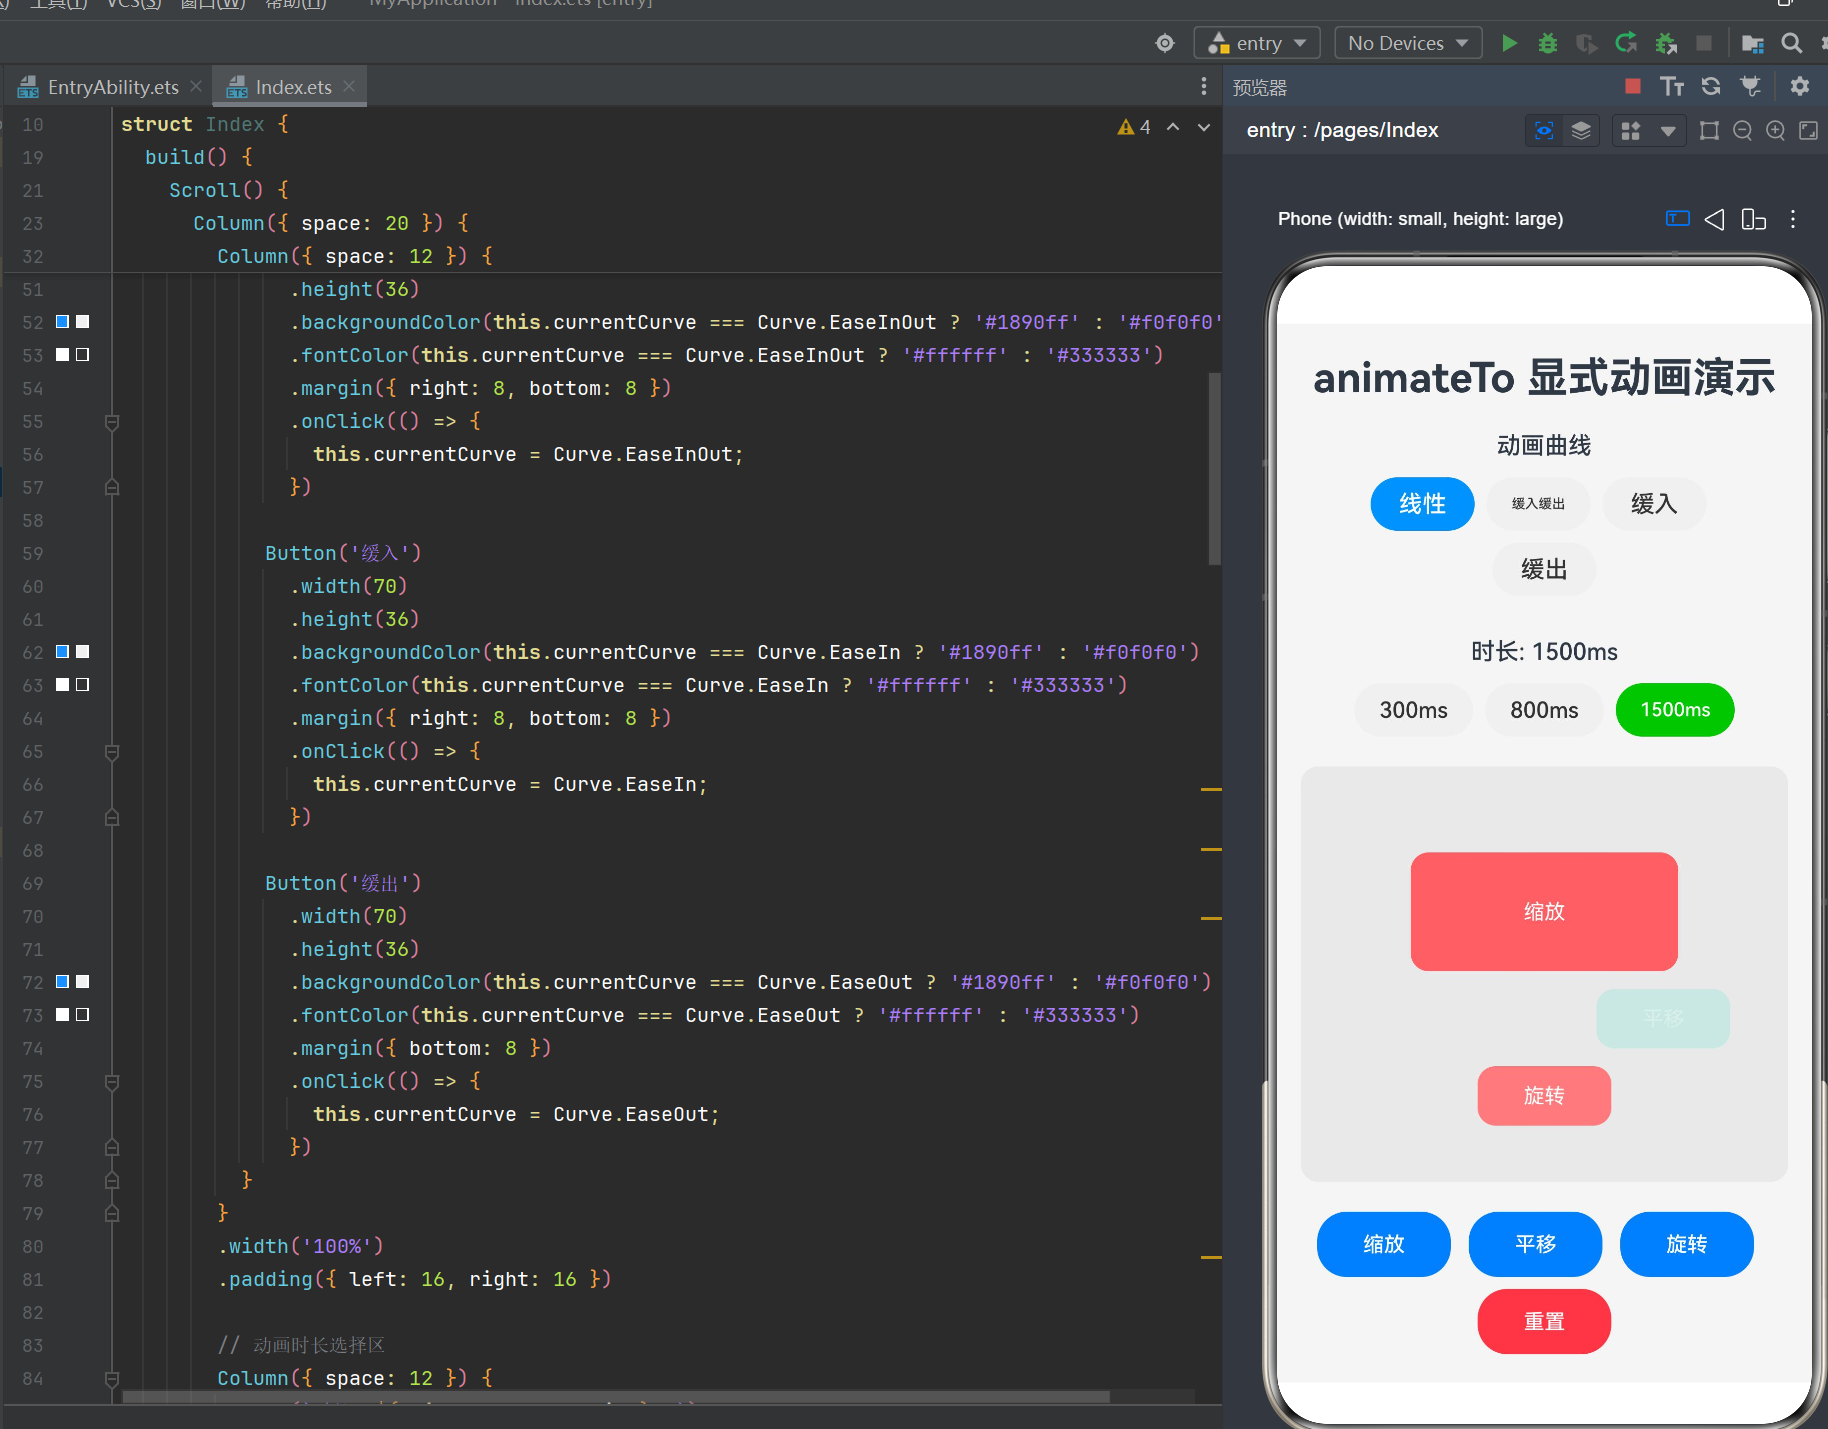
Task: Refresh the previewer with the reload icon
Action: 1711,86
